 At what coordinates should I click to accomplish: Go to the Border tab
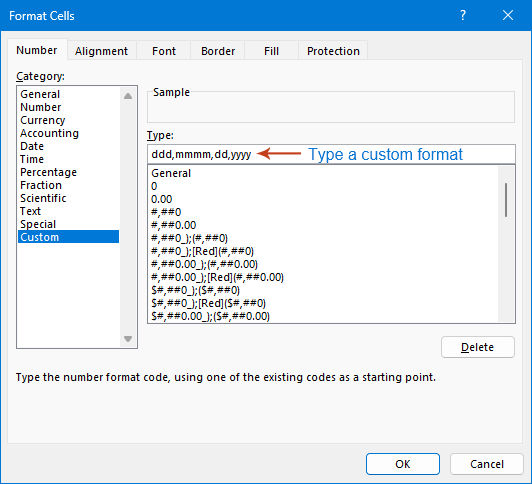pos(218,51)
